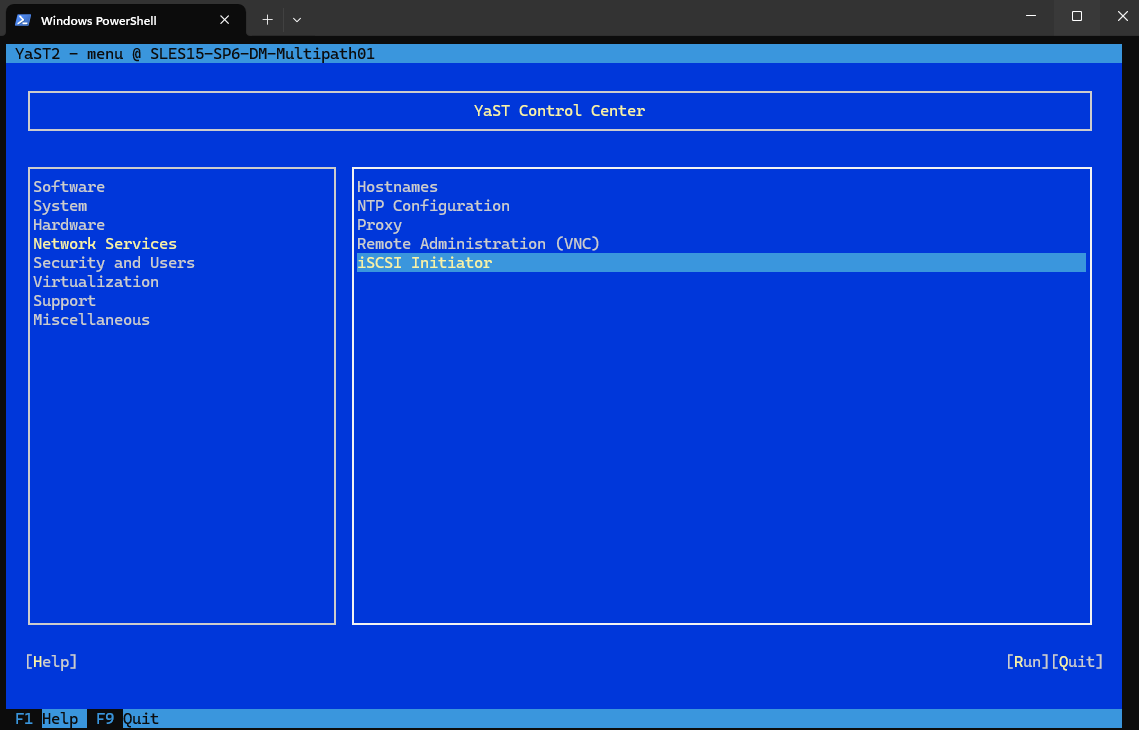This screenshot has width=1139, height=730.
Task: Open the Hardware category
Action: [69, 224]
